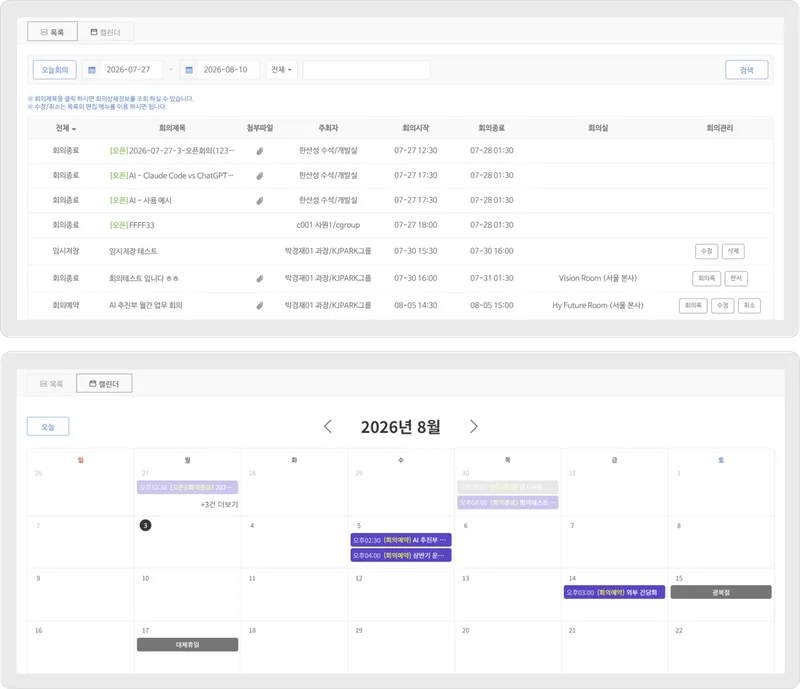Click 대체휴일 bar on August 17

click(187, 645)
